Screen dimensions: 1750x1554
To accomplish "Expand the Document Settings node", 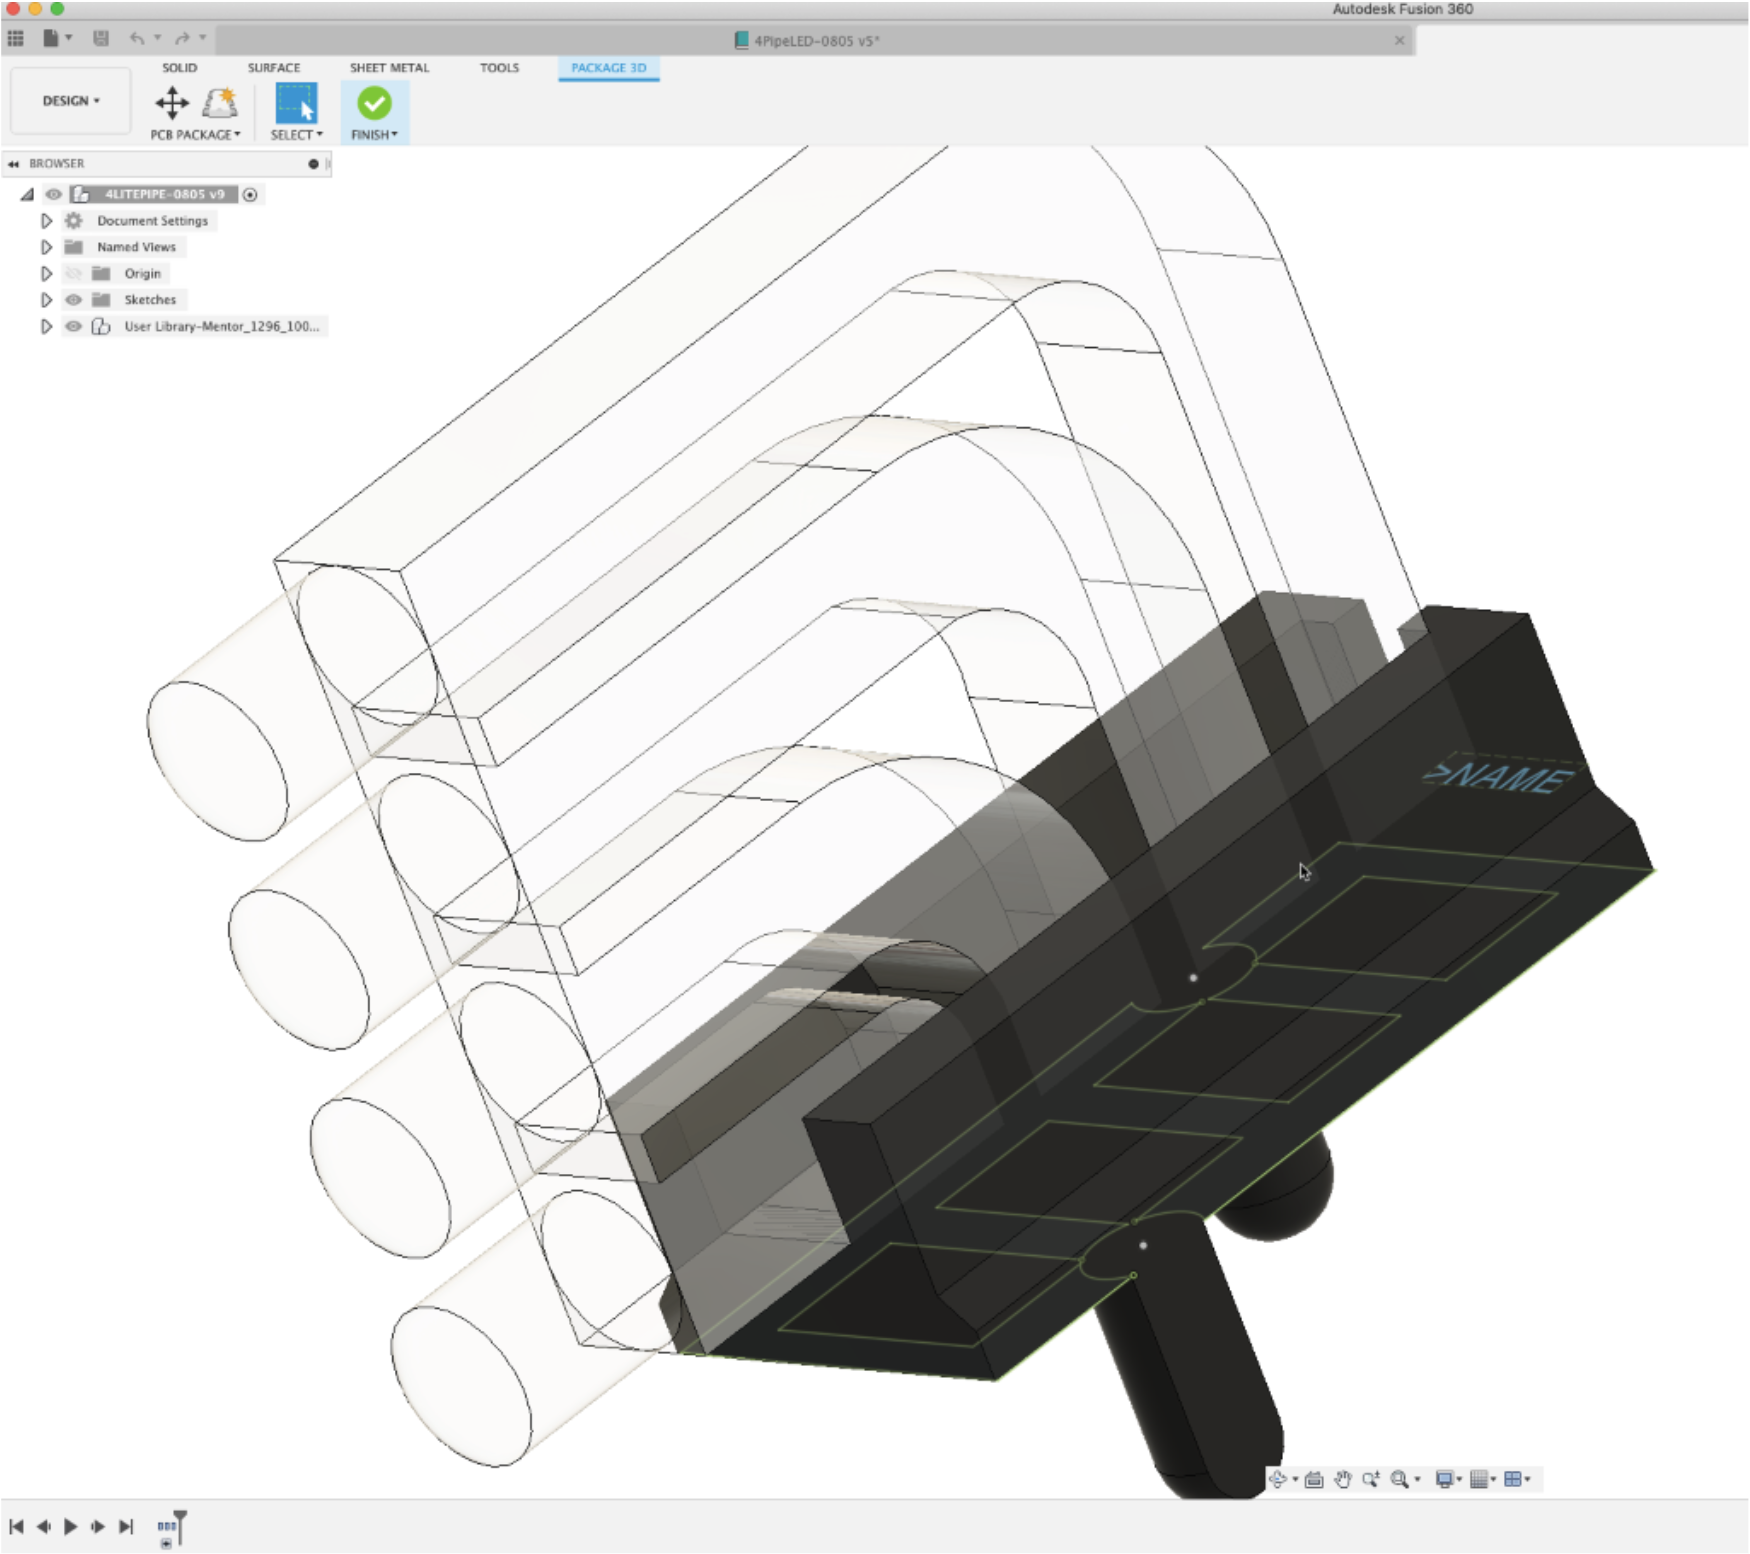I will [46, 221].
